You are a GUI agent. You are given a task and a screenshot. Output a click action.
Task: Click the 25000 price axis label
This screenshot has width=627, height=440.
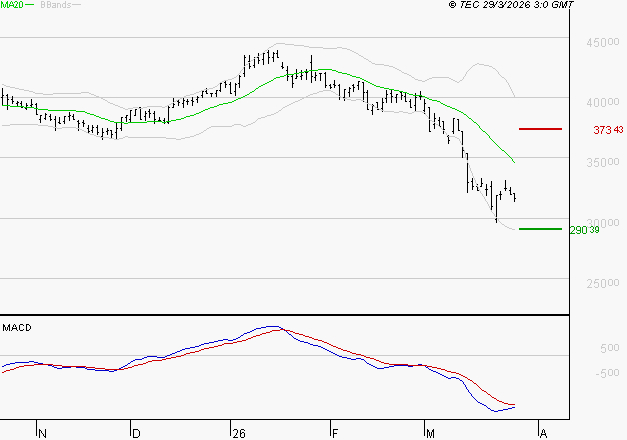tap(603, 283)
